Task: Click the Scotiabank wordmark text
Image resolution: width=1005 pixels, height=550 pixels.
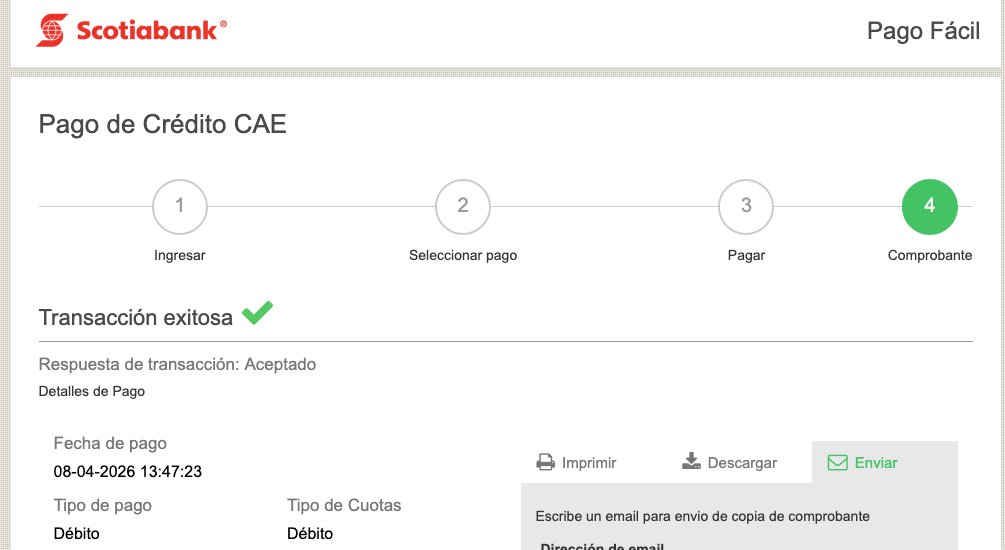Action: (x=151, y=30)
